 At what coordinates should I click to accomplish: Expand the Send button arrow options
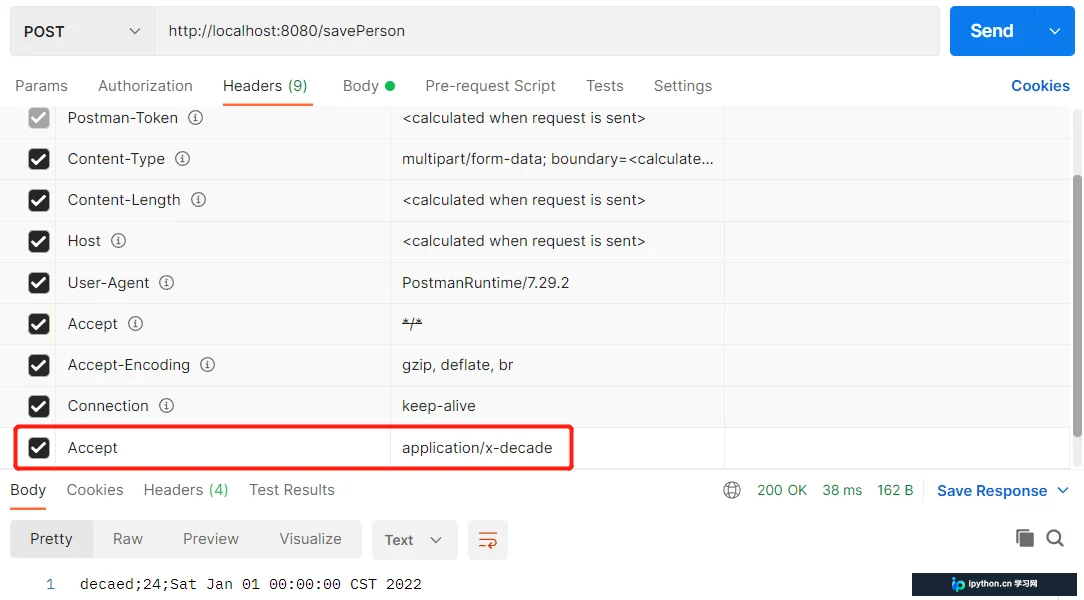click(x=1055, y=31)
